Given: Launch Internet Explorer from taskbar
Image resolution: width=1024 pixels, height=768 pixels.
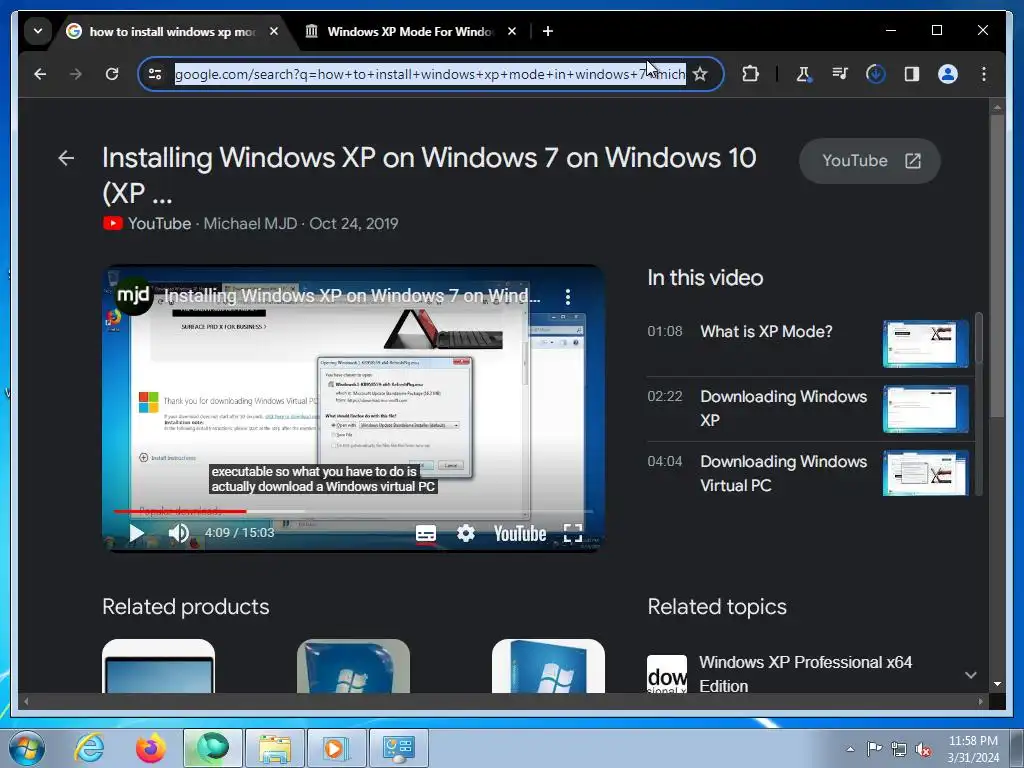Looking at the screenshot, I should [89, 748].
